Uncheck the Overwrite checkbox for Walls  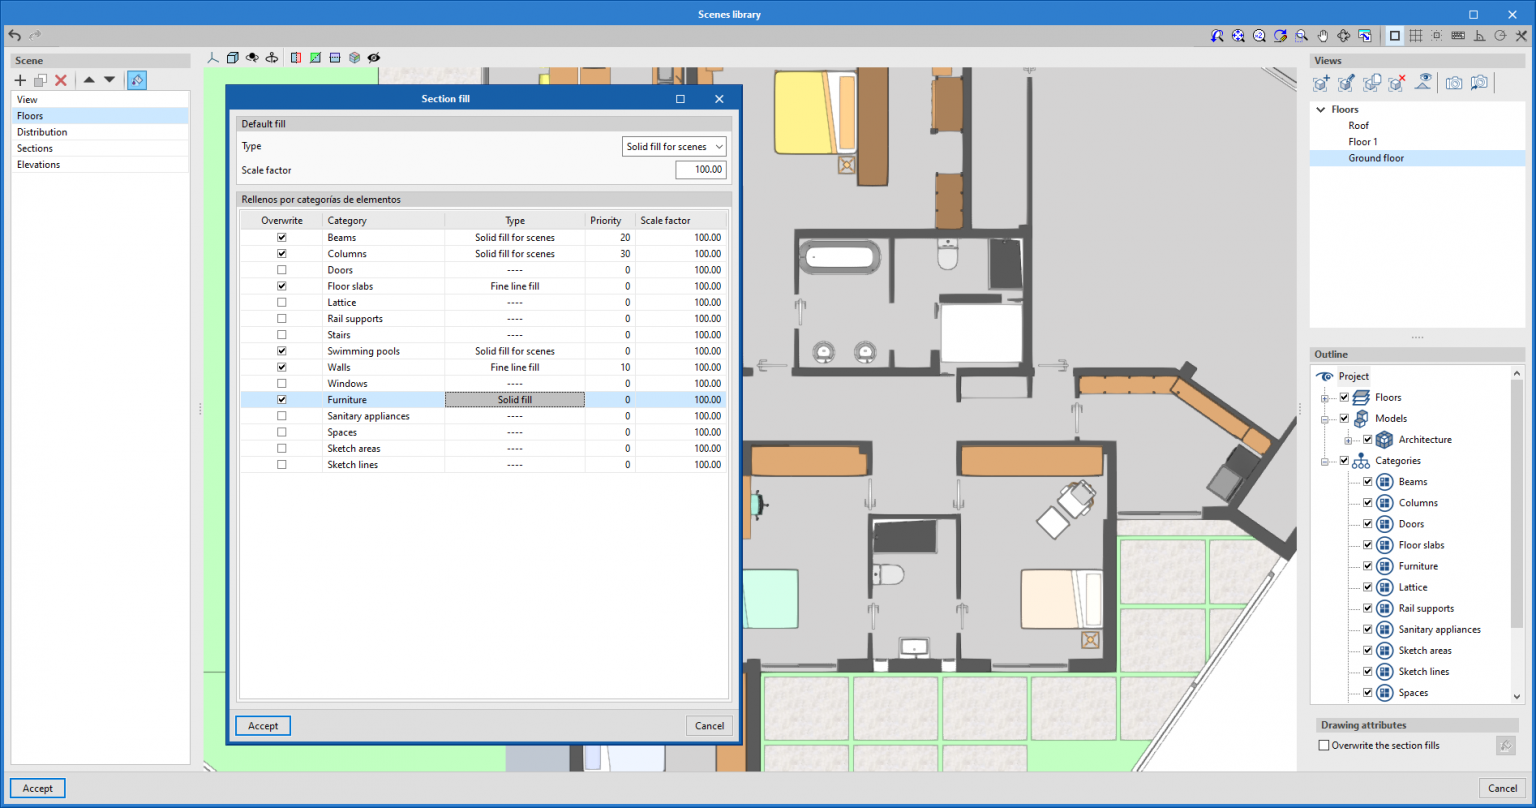click(x=281, y=367)
